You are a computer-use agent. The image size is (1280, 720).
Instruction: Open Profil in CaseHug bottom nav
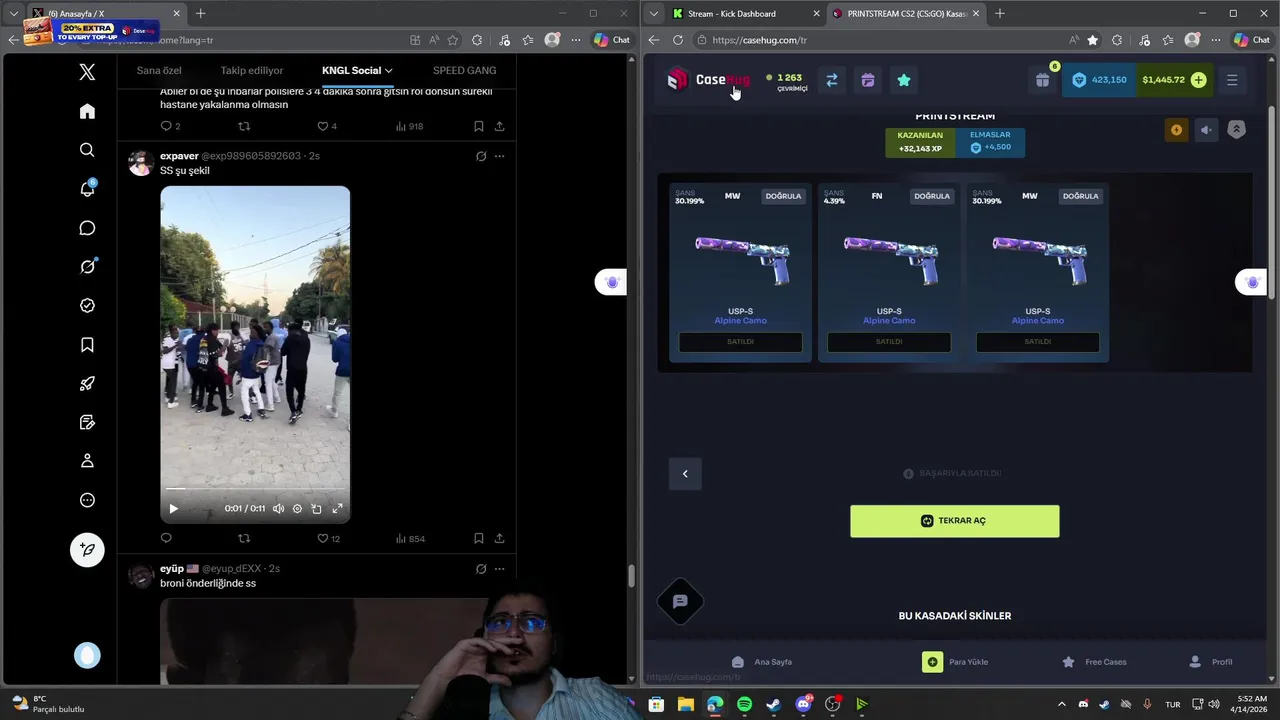click(x=1210, y=662)
